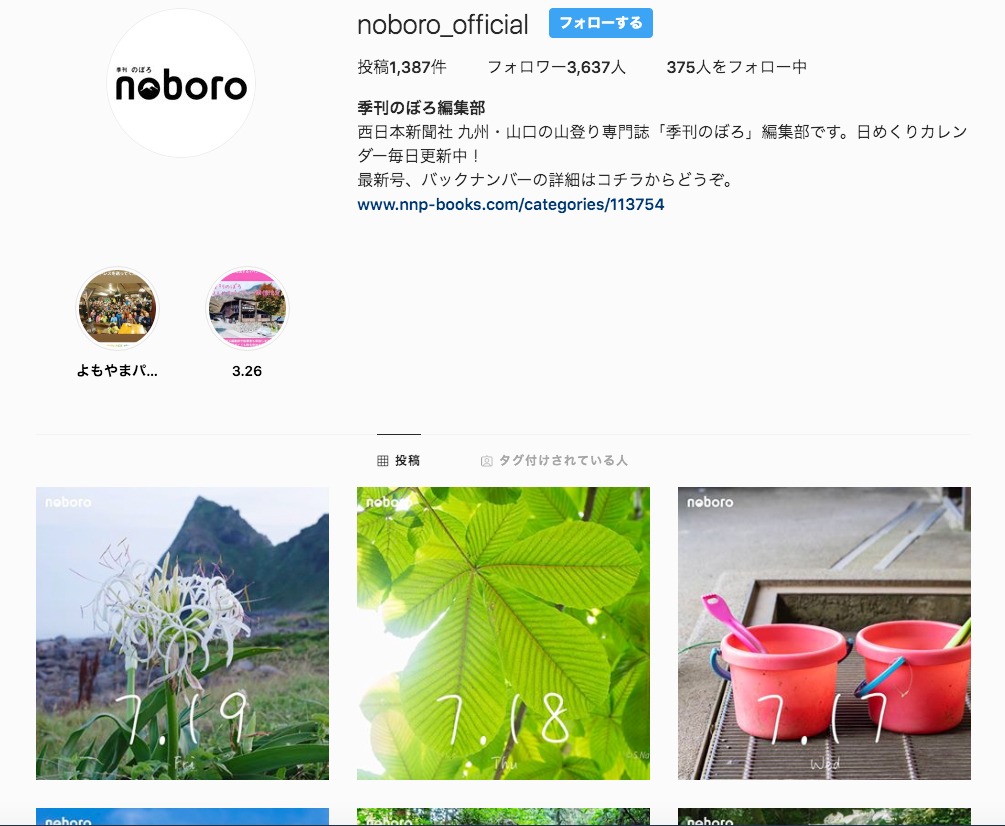Open the partially visible blue-sky post thumbnail
The width and height of the screenshot is (1005, 826).
click(x=183, y=816)
